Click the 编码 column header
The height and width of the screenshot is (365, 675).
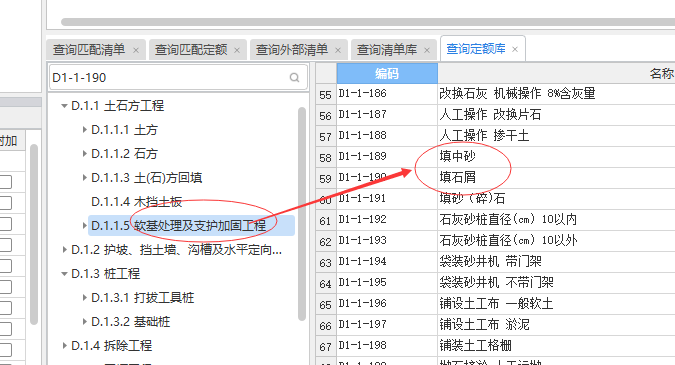(x=387, y=73)
